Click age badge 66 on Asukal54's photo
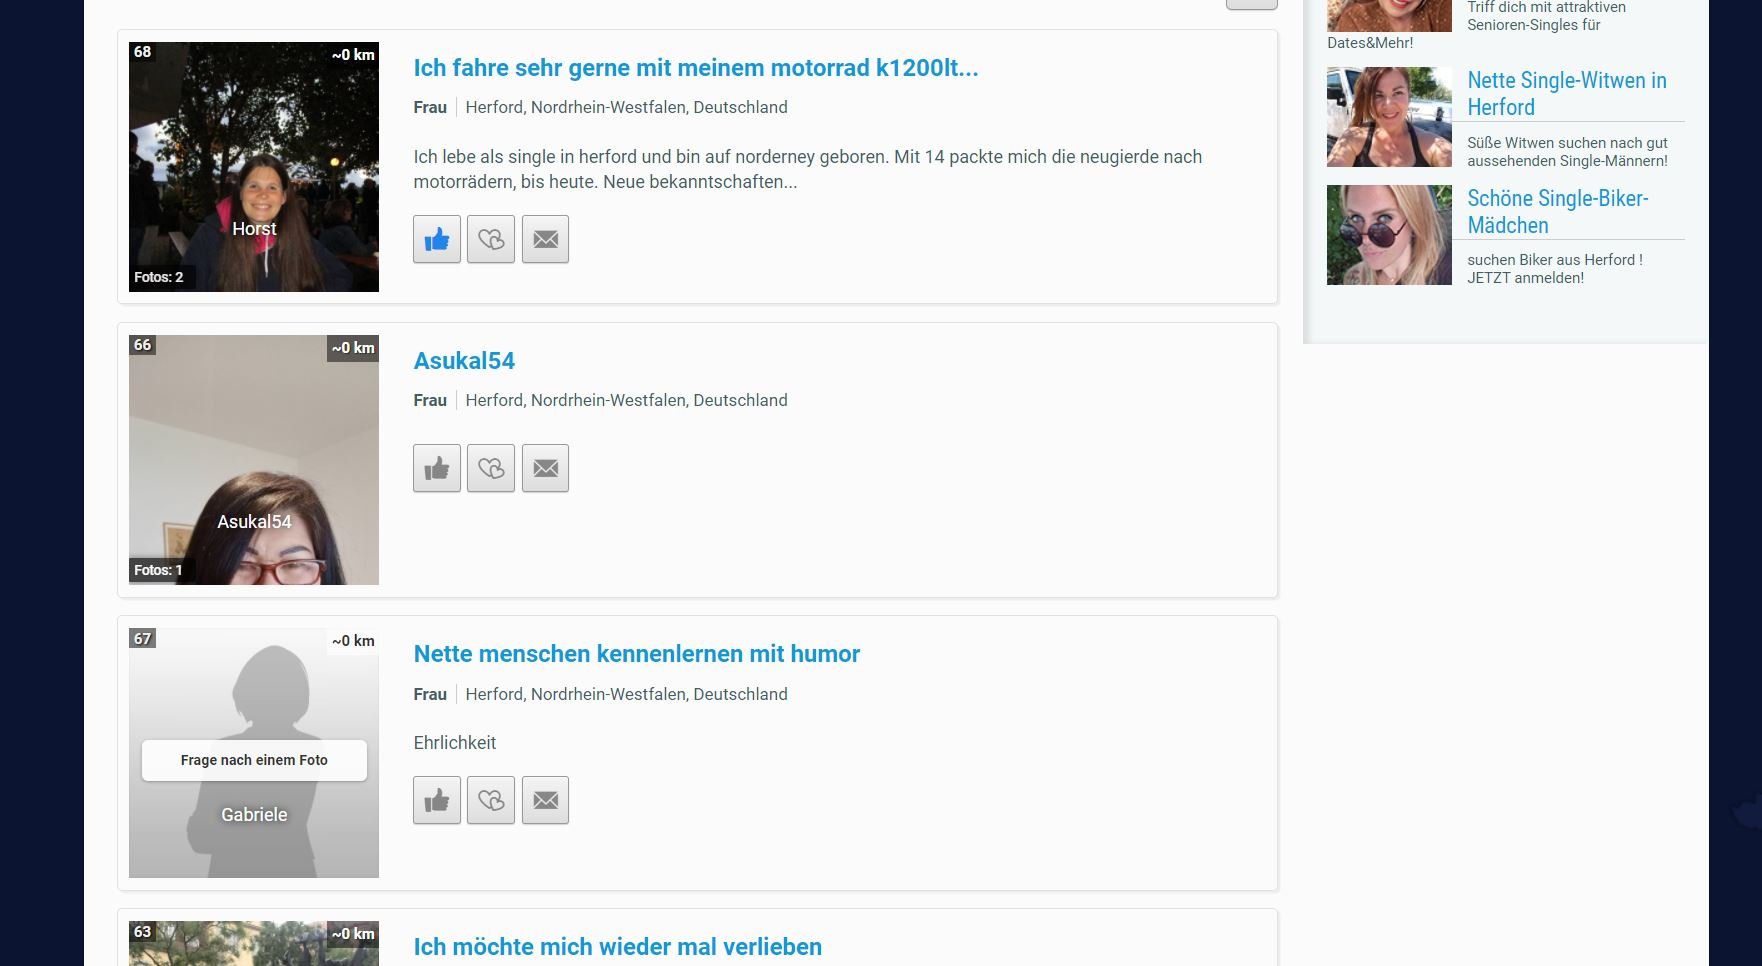The width and height of the screenshot is (1762, 966). click(x=143, y=345)
